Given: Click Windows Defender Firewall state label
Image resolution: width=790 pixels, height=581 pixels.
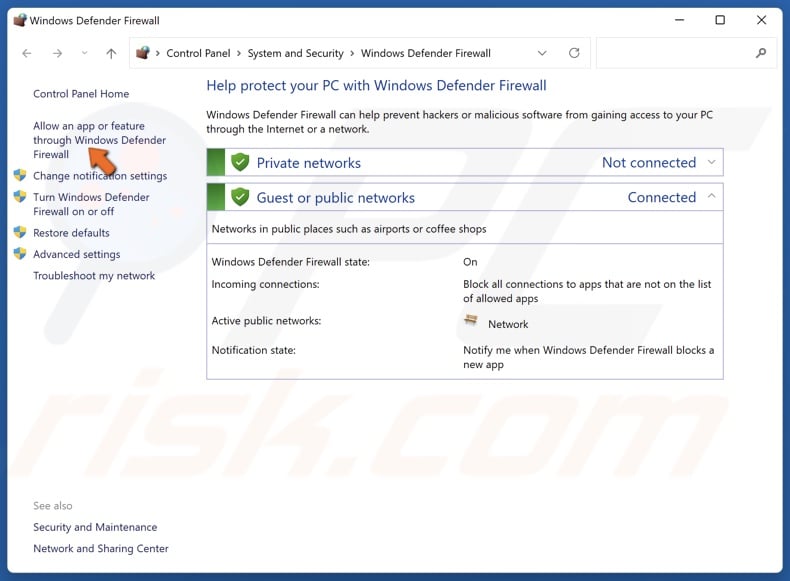Looking at the screenshot, I should point(291,262).
